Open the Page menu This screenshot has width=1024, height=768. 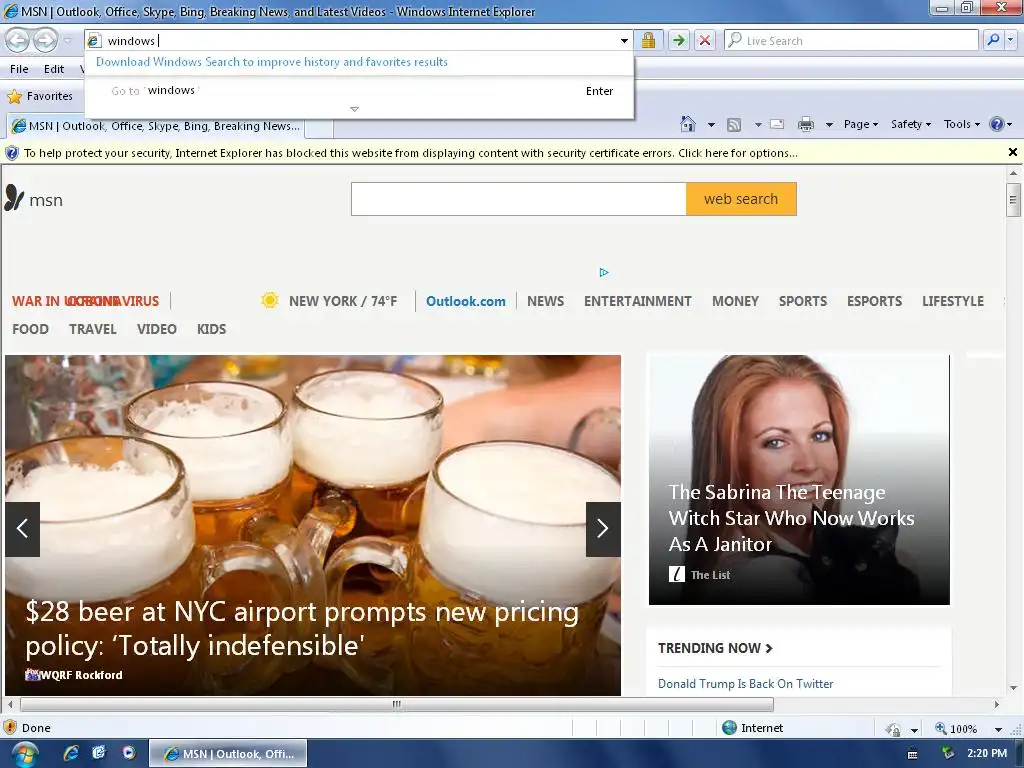click(x=861, y=124)
